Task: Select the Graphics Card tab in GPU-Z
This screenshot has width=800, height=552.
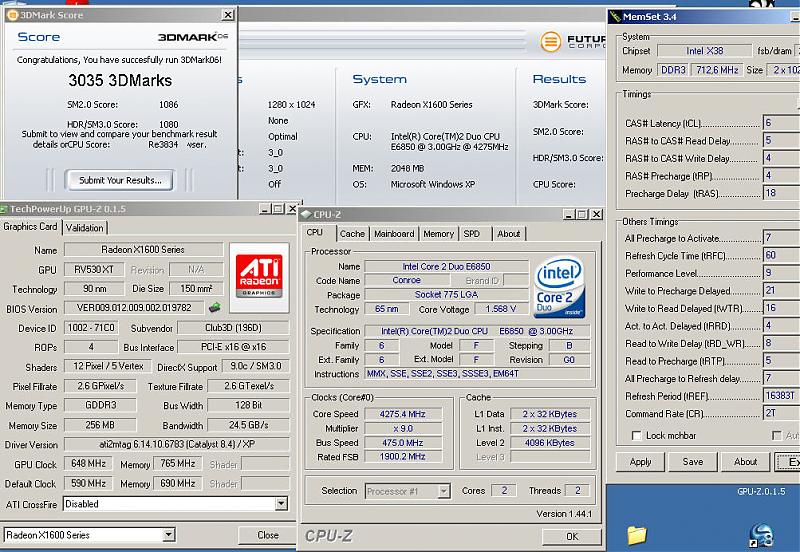Action: coord(31,227)
